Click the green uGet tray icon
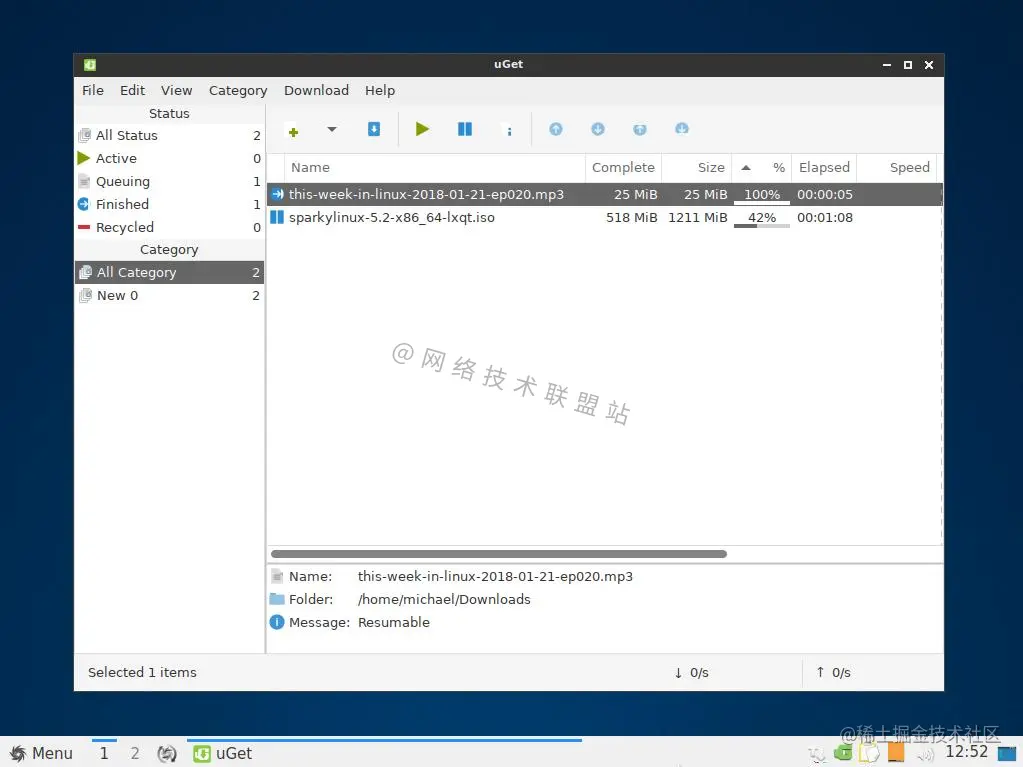The image size is (1023, 767). coord(843,753)
